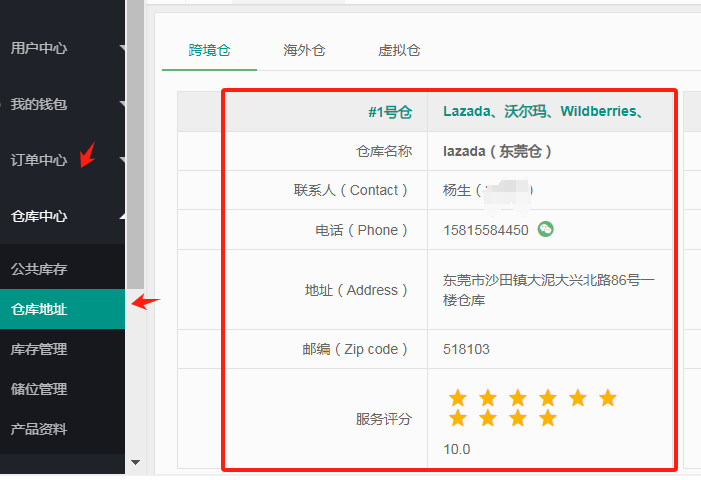Viewport: 701px width, 480px height.
Task: Click the sidebar vertical scrollbar thumb
Action: [135, 144]
